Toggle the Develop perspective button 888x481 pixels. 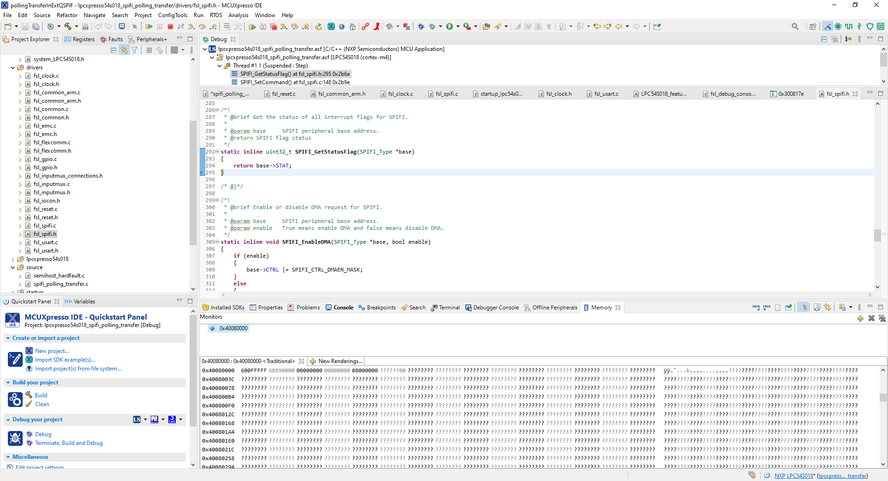827,27
